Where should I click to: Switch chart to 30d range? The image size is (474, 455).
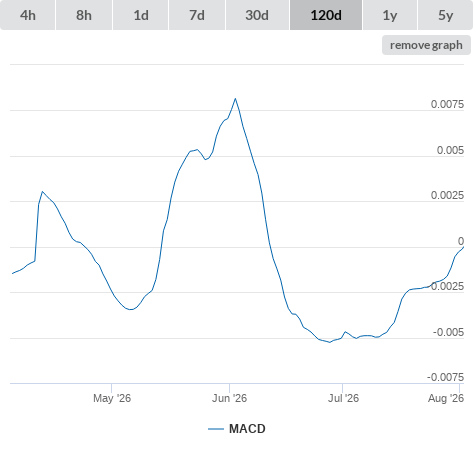click(x=257, y=15)
